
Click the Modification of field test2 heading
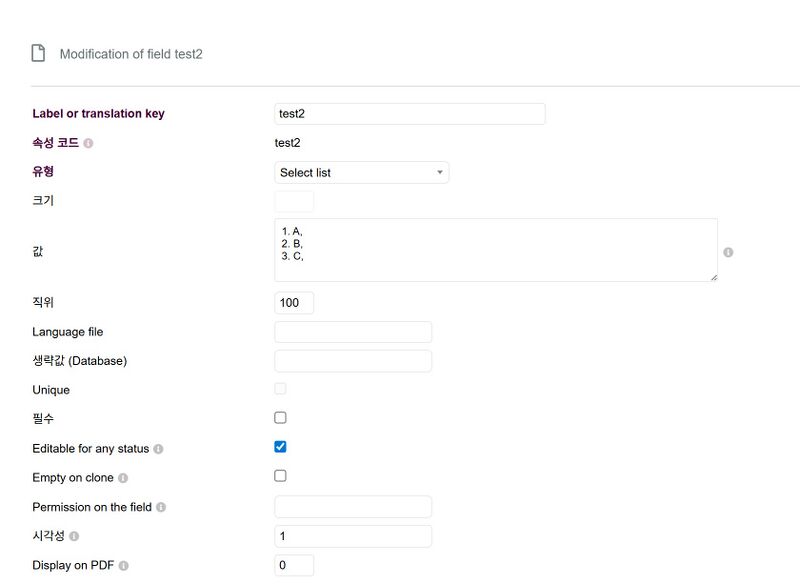pyautogui.click(x=131, y=54)
